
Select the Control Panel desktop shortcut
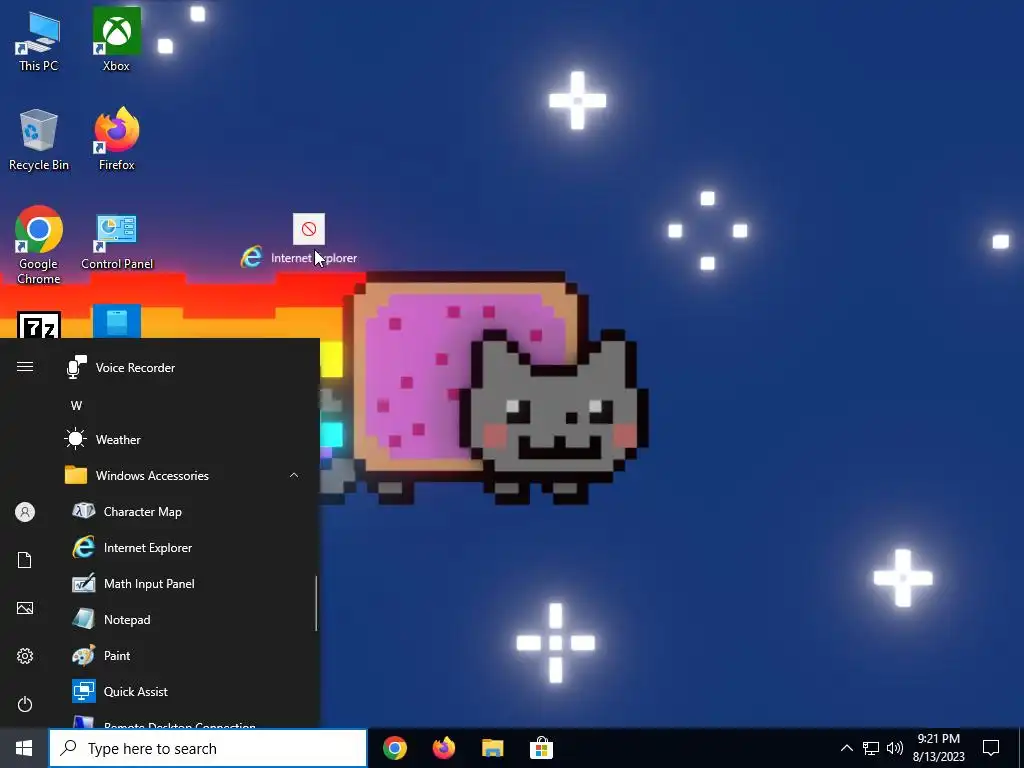117,242
